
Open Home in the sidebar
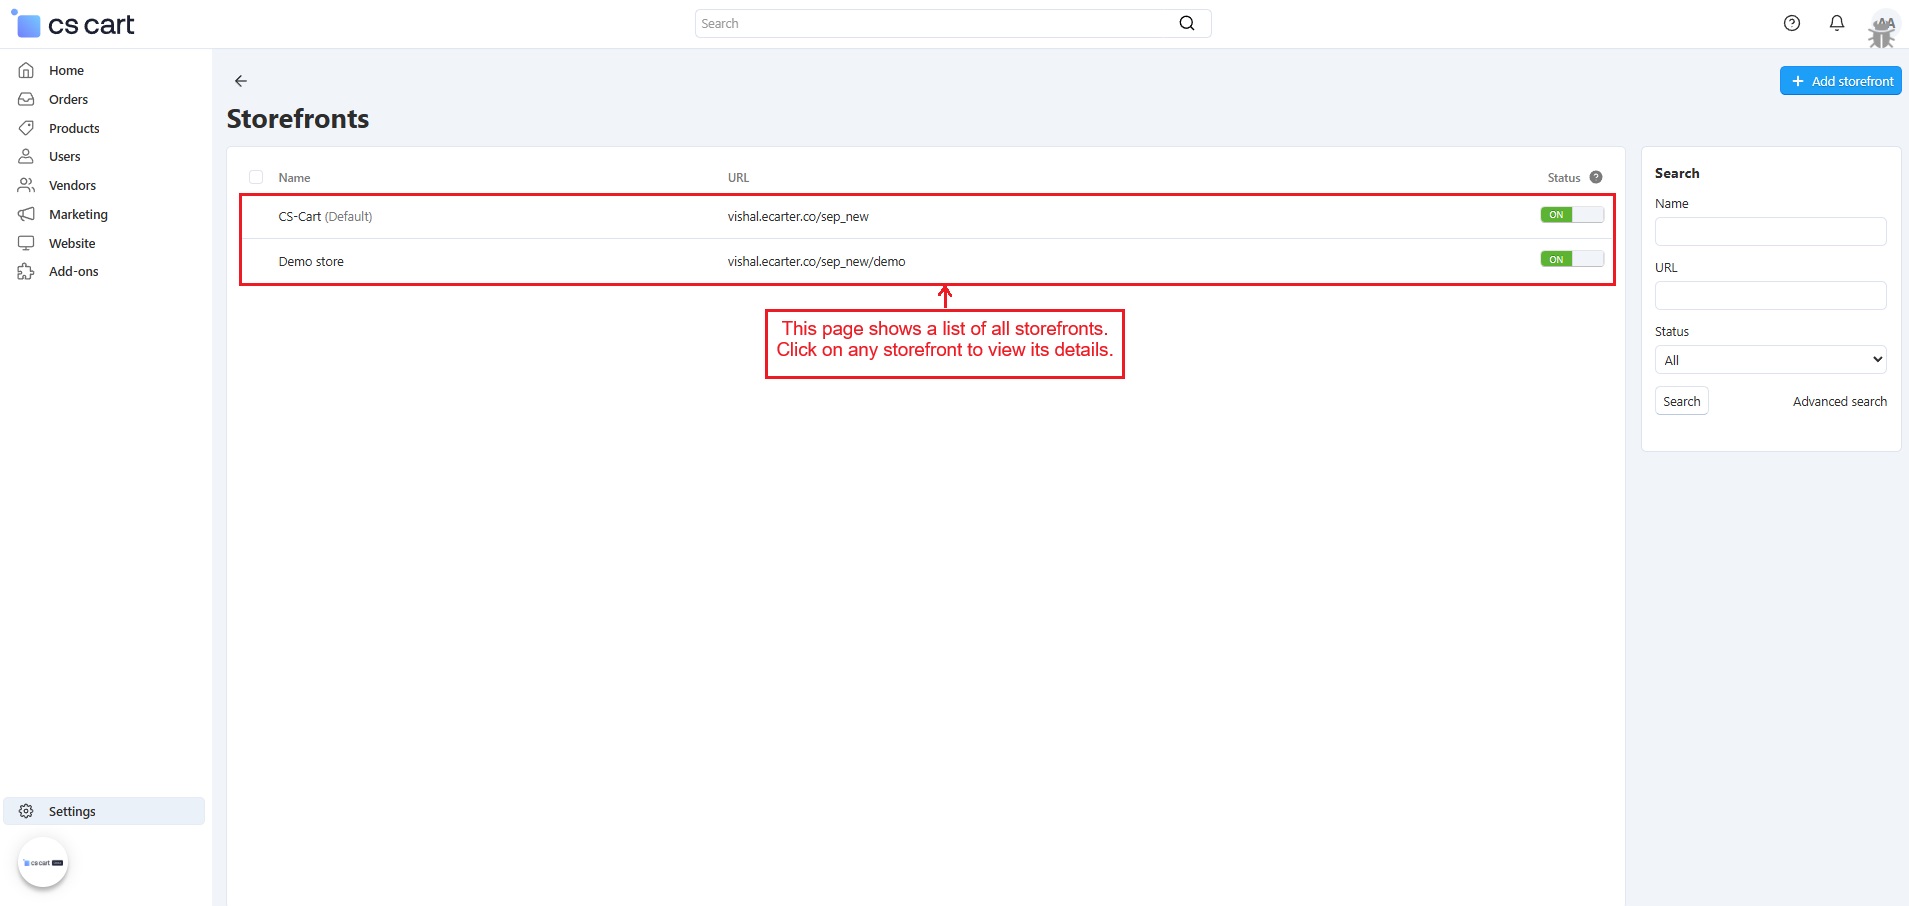coord(66,70)
